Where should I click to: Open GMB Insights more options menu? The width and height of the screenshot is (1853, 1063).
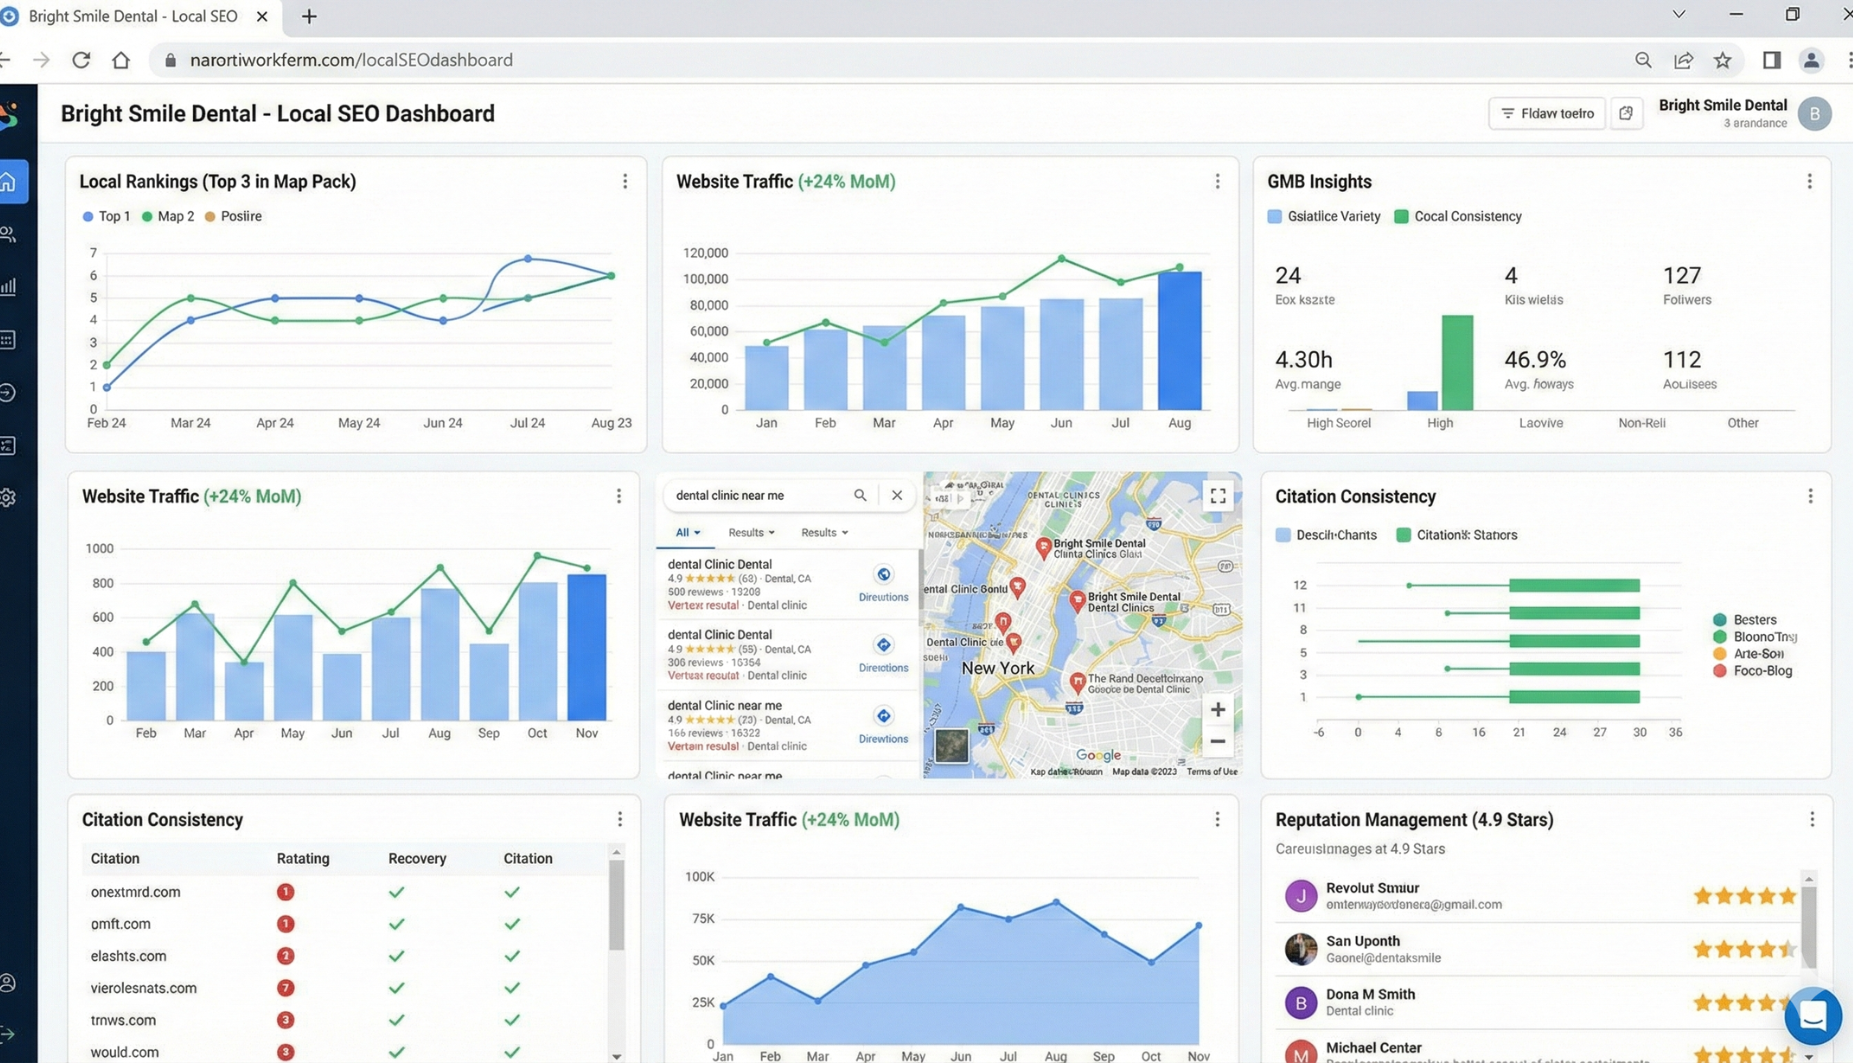pos(1809,182)
